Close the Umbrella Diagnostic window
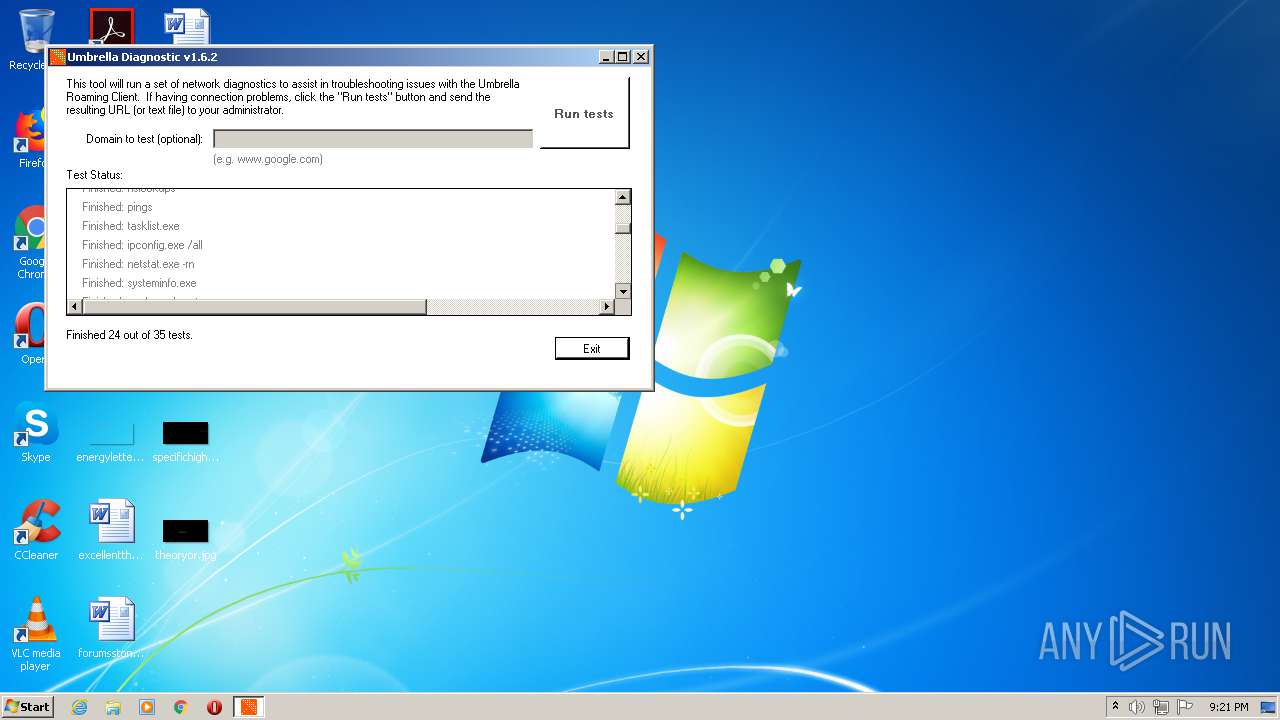This screenshot has height=720, width=1280. coord(641,57)
